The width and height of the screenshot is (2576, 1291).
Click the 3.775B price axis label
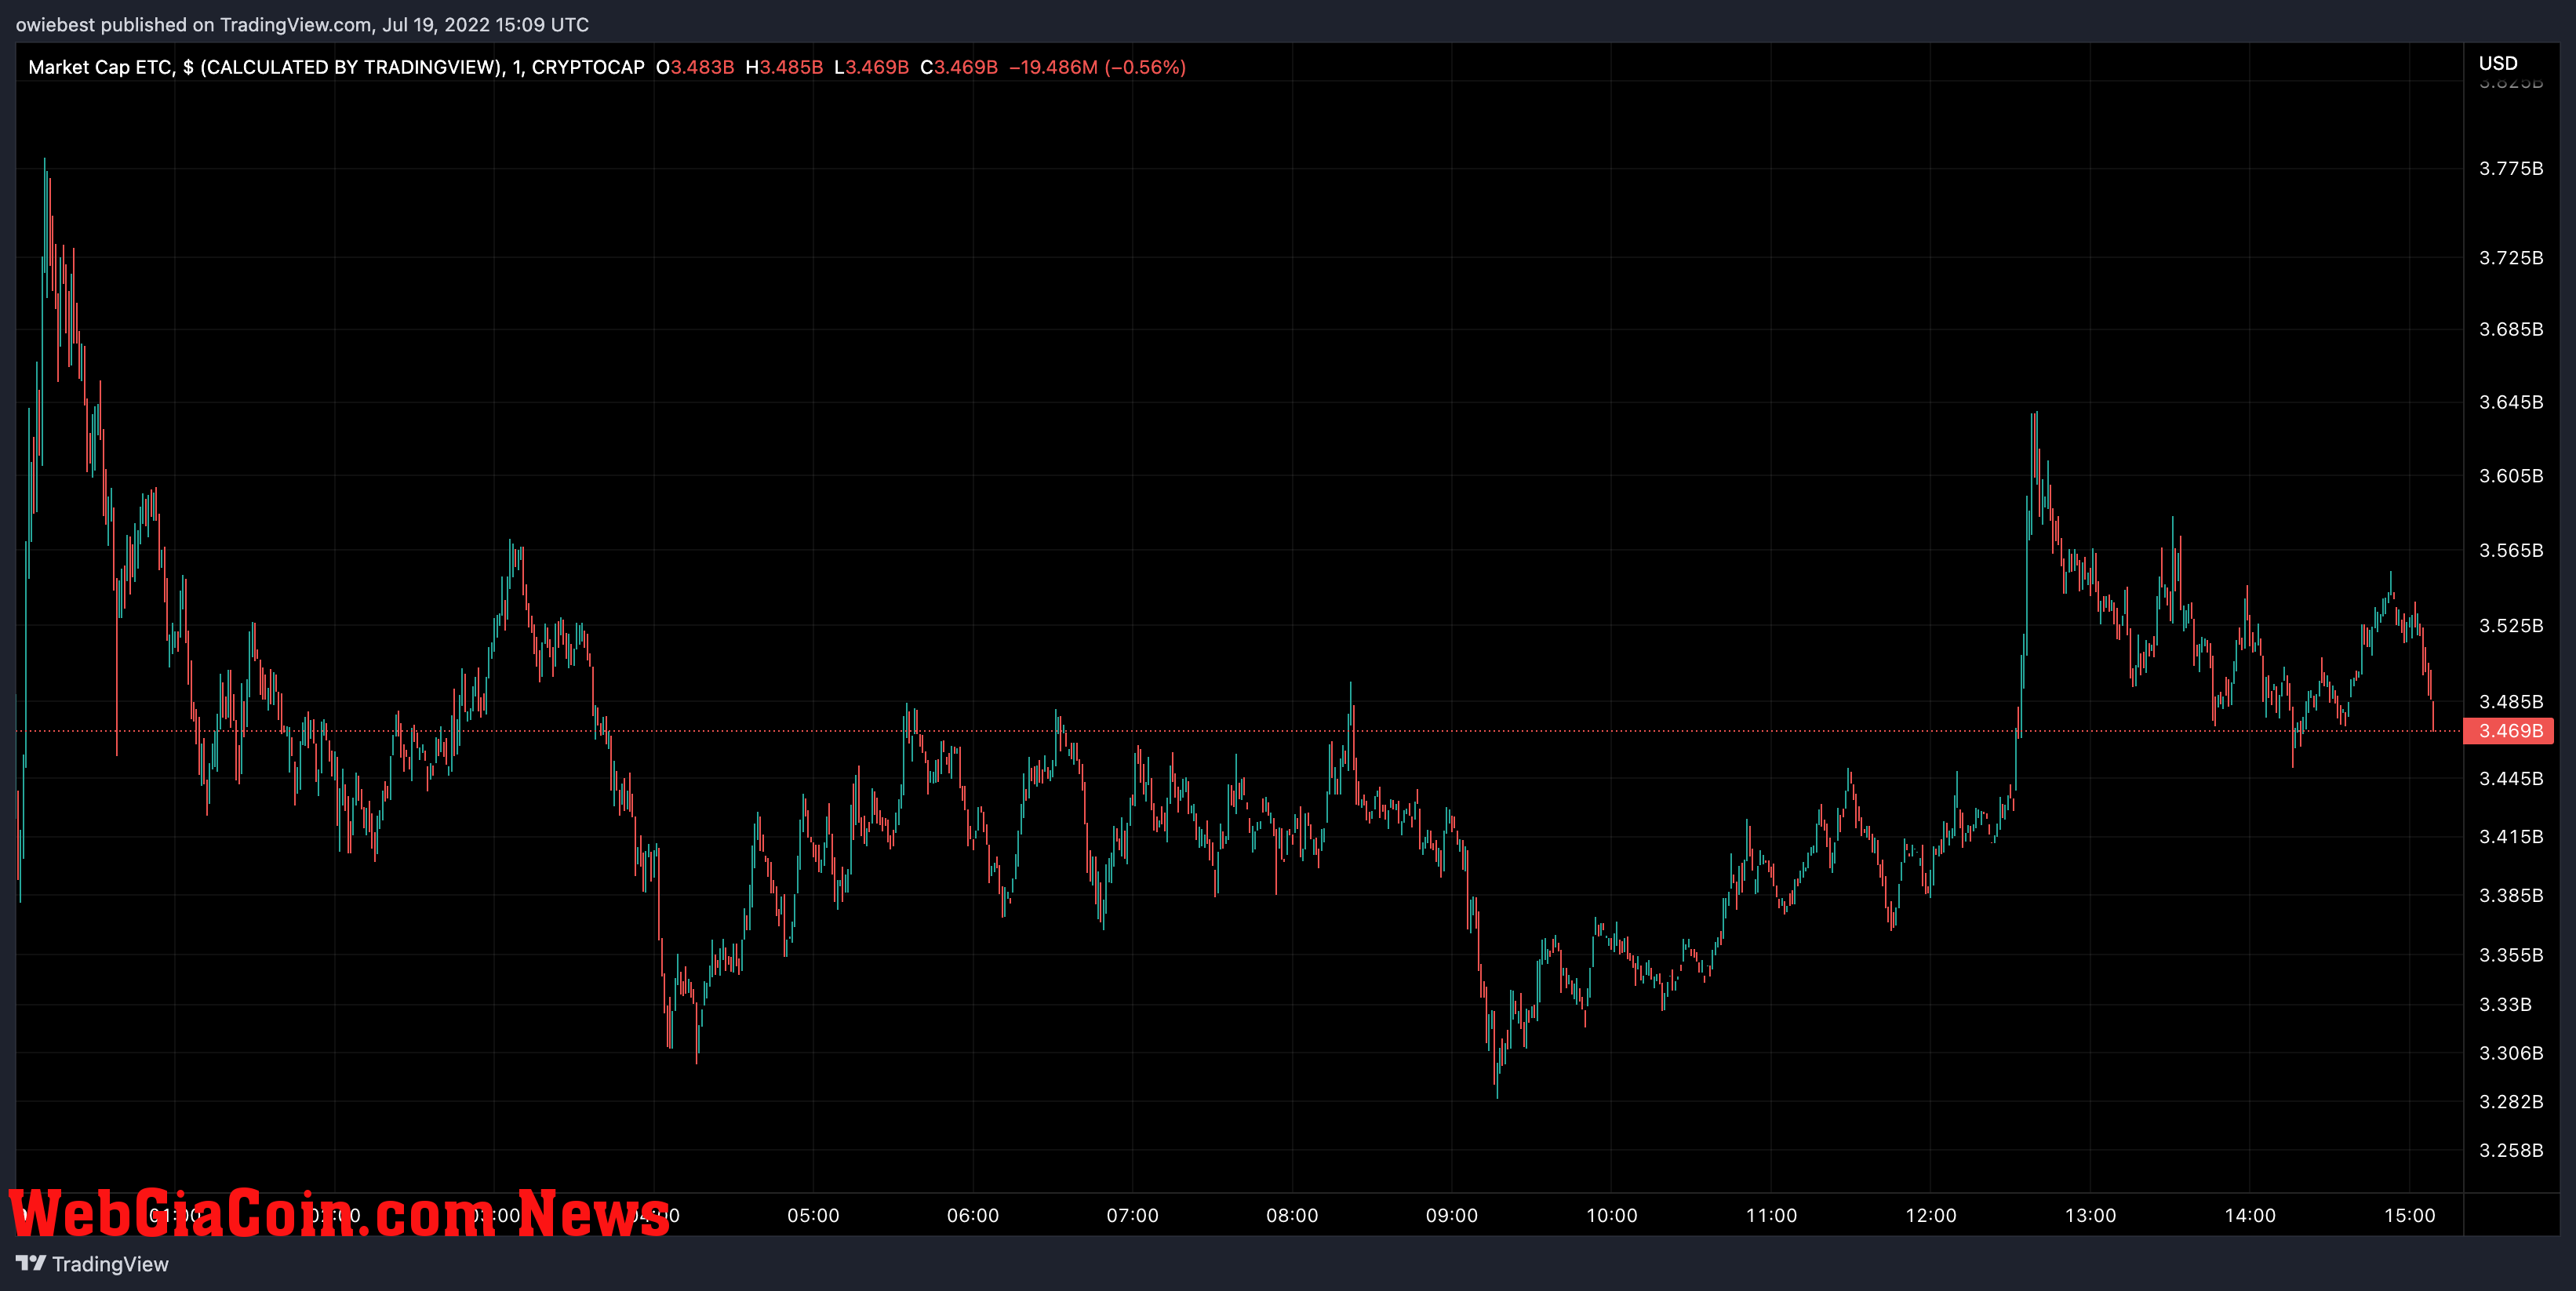coord(2510,168)
